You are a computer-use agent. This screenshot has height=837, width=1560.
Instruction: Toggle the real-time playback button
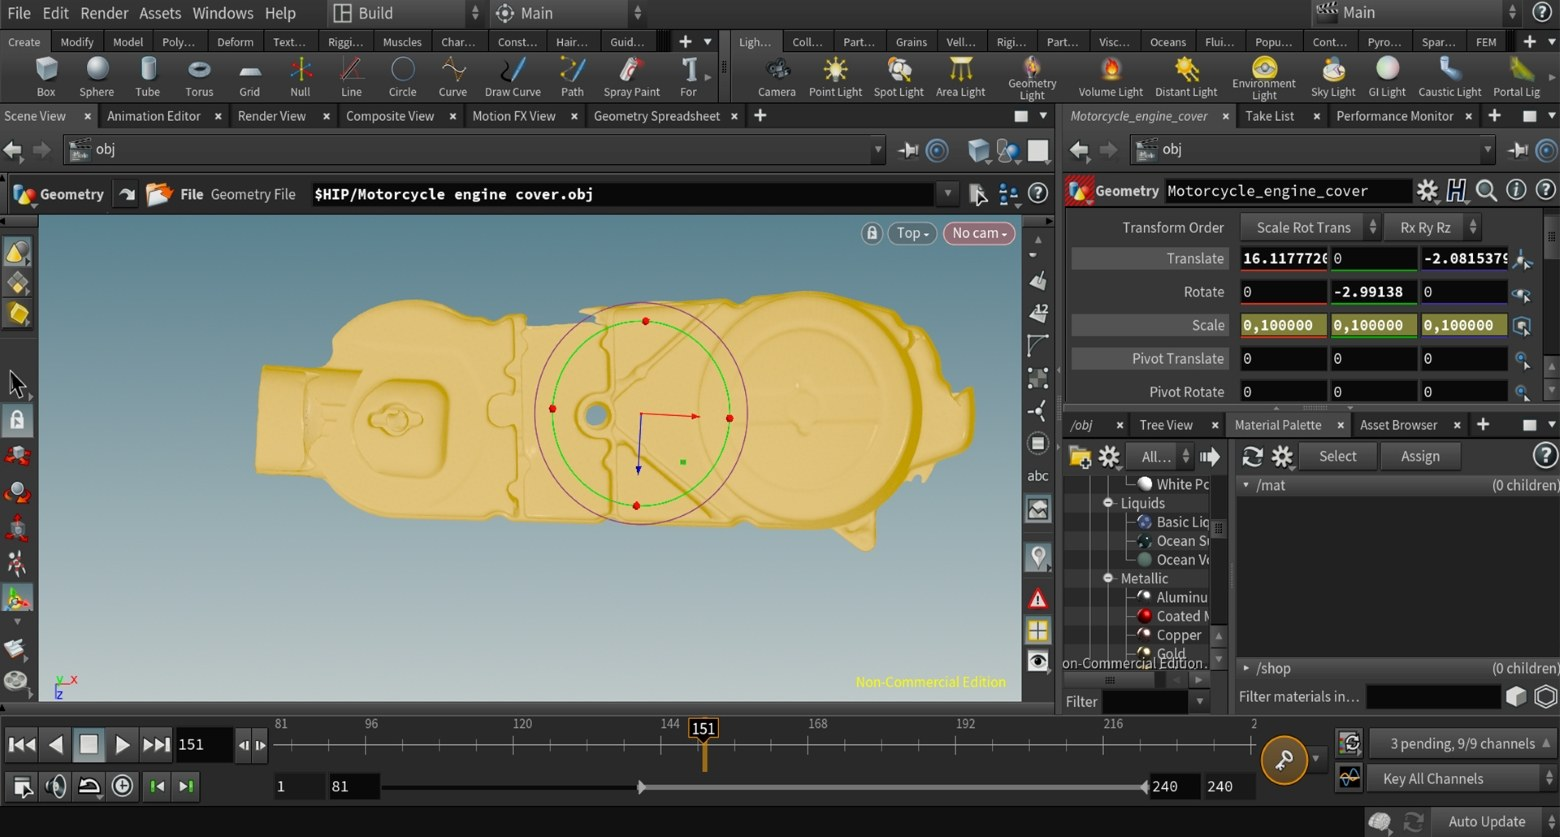[x=122, y=786]
